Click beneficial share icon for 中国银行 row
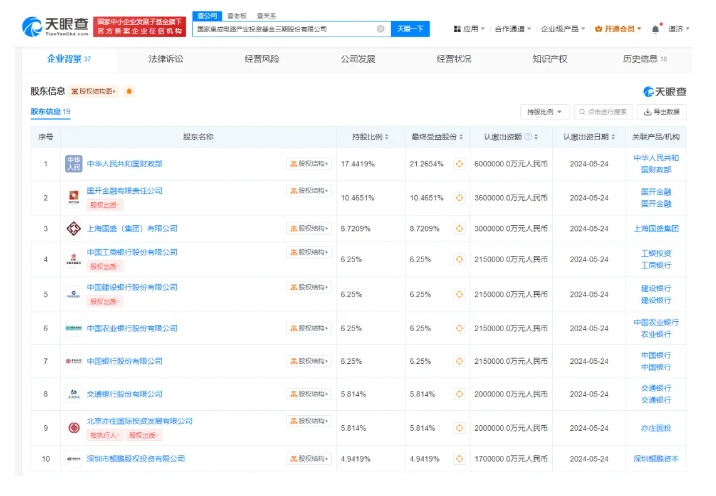716x496 pixels. pyautogui.click(x=459, y=361)
